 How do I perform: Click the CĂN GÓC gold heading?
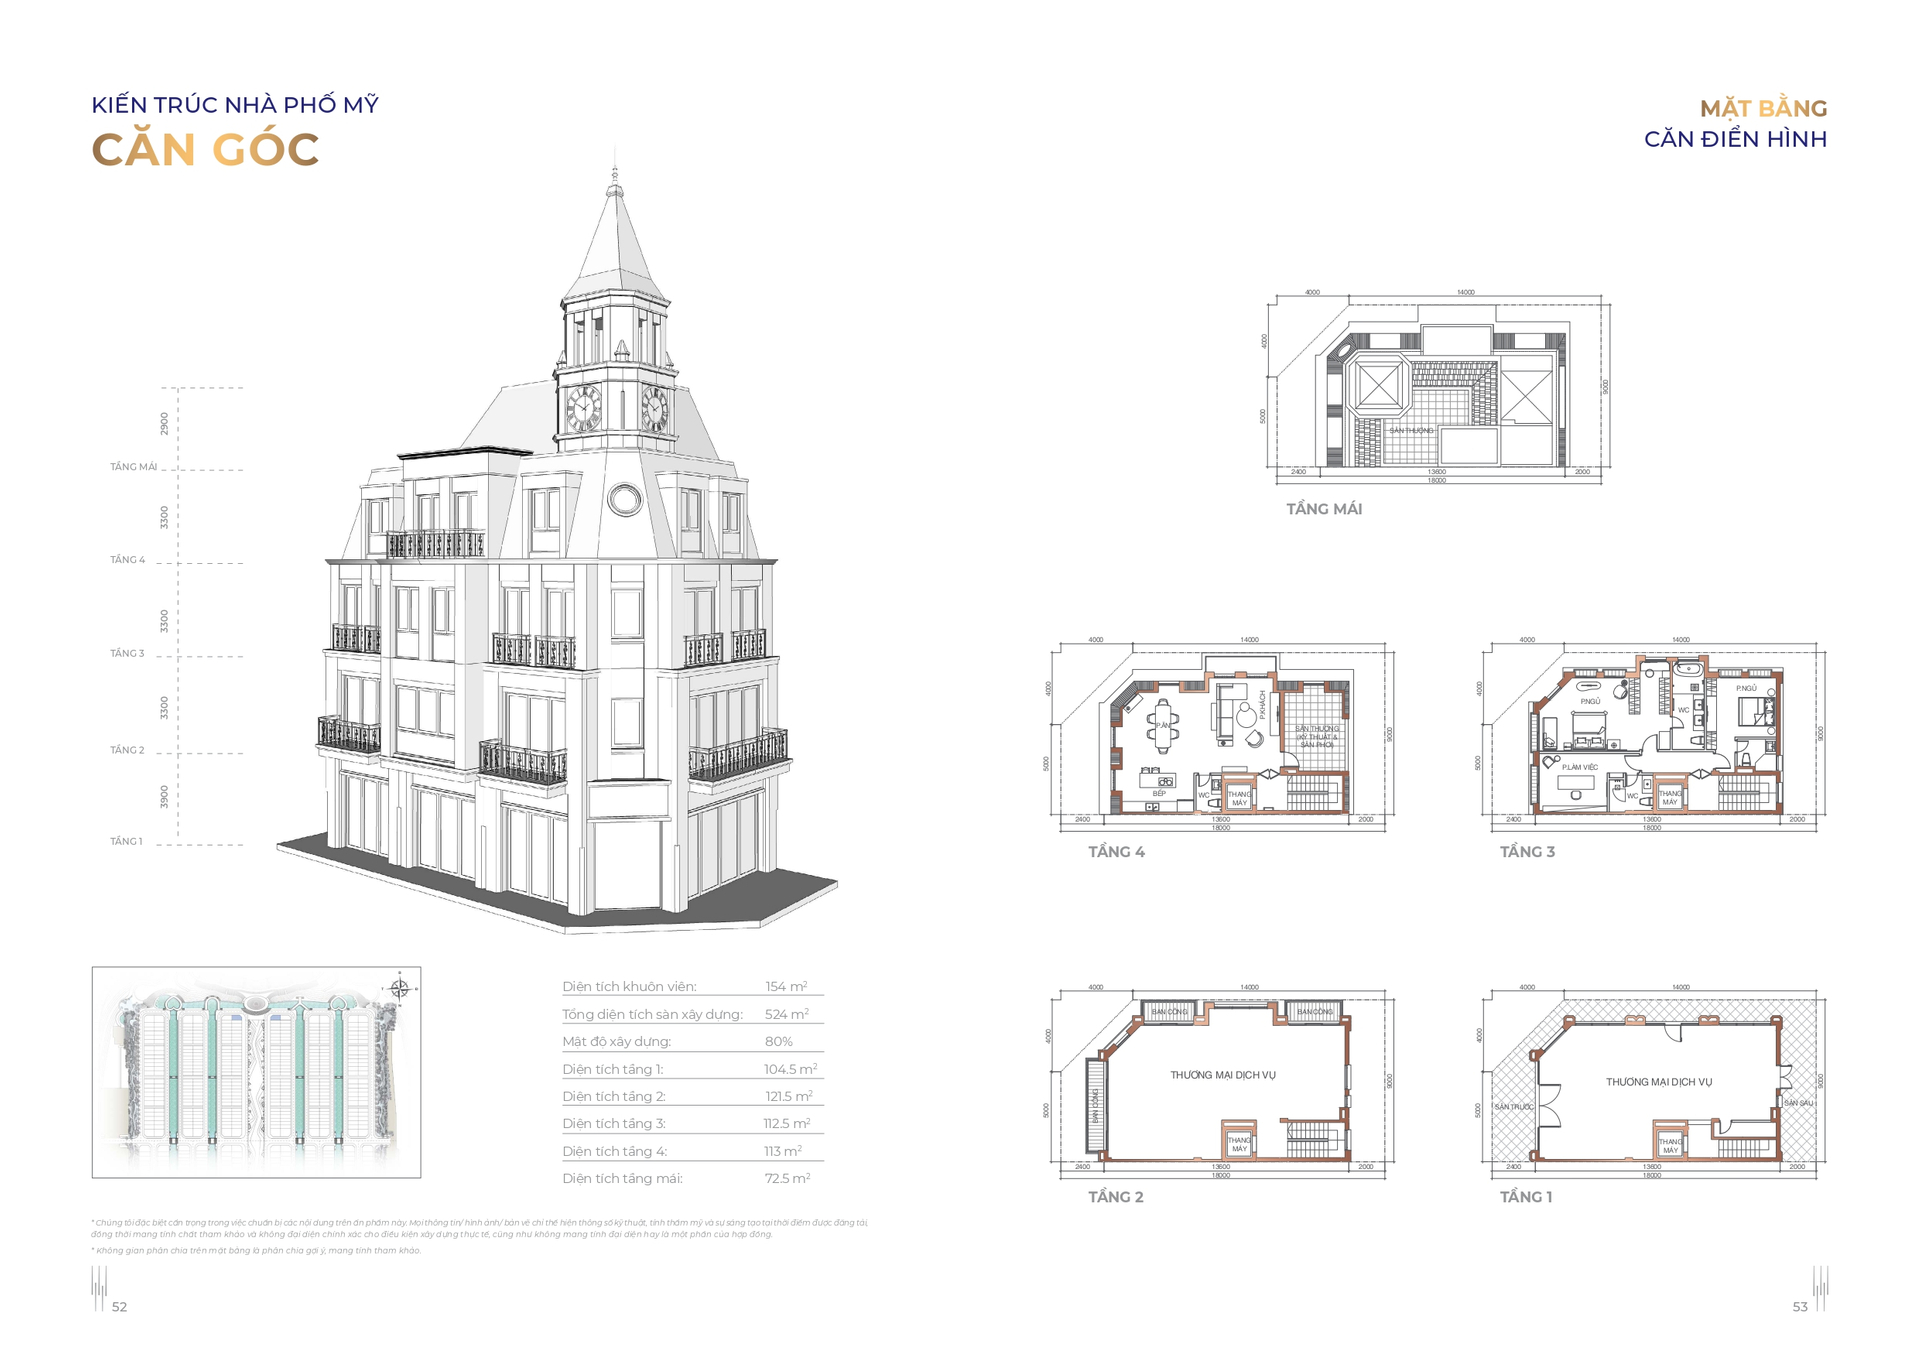(205, 151)
